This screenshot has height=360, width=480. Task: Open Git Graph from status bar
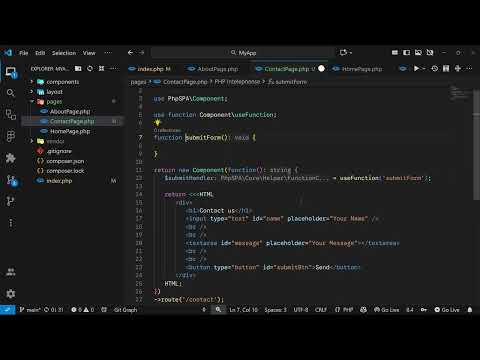tap(126, 310)
